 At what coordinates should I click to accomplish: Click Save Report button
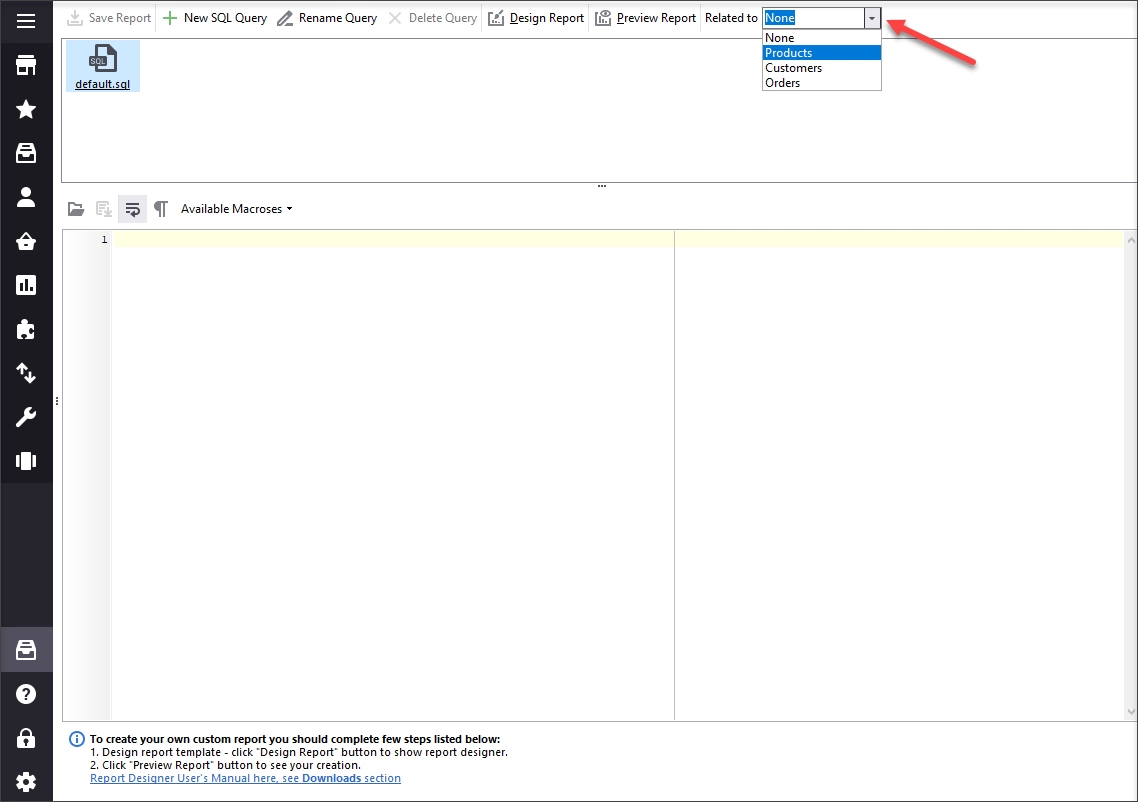pos(110,18)
